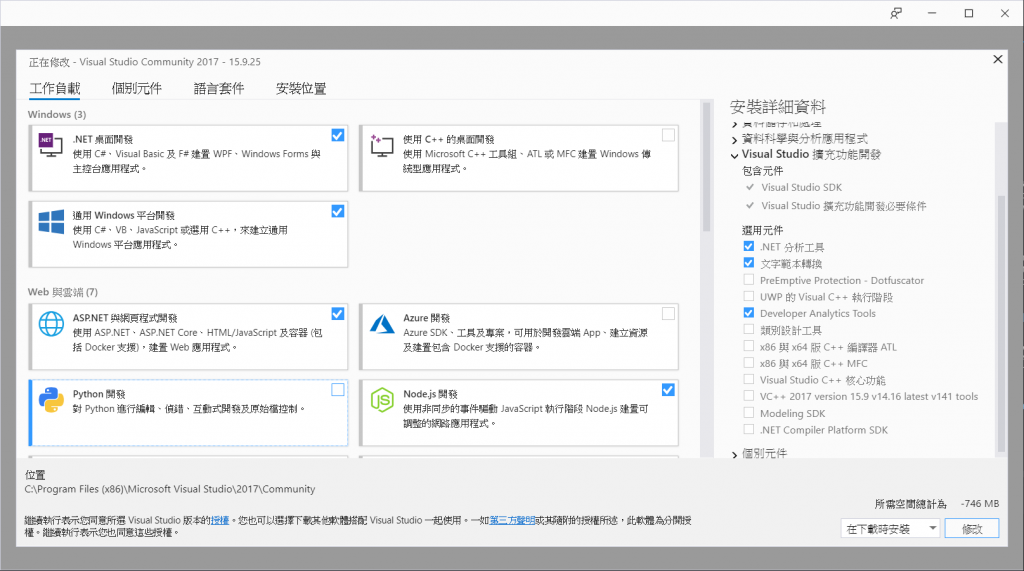Enable Visual Studio C++ 核心功能 option
This screenshot has height=571, width=1024.
point(748,379)
